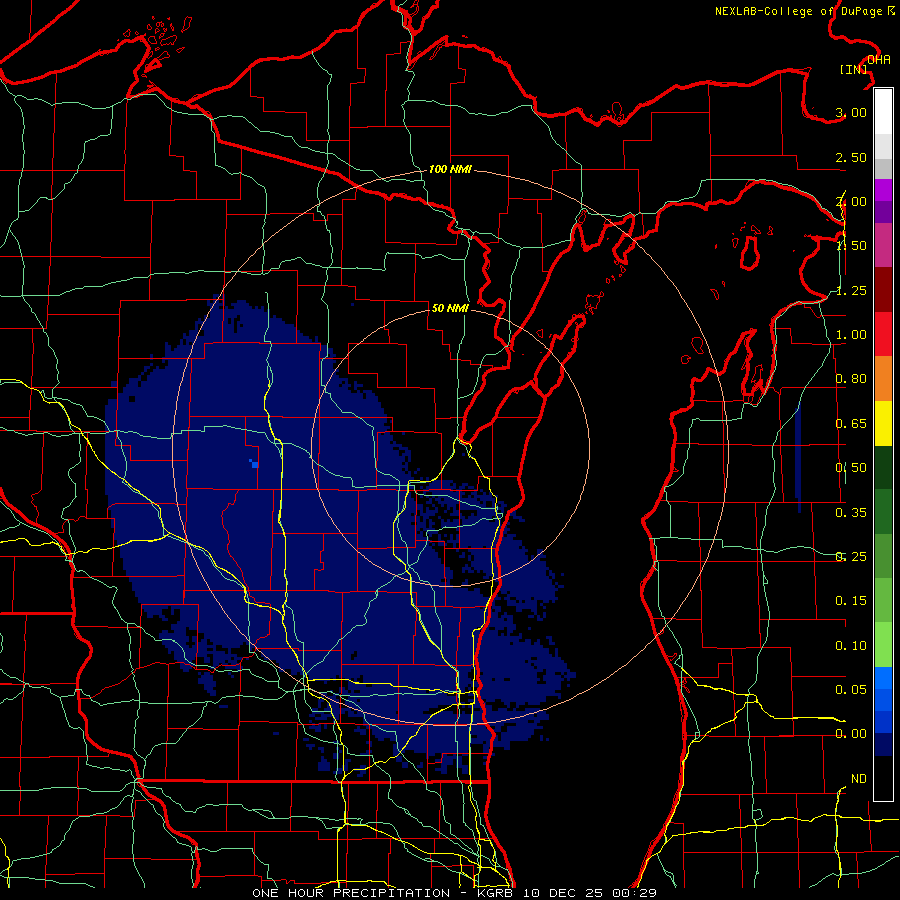Click the 0.35 legend value

point(851,513)
